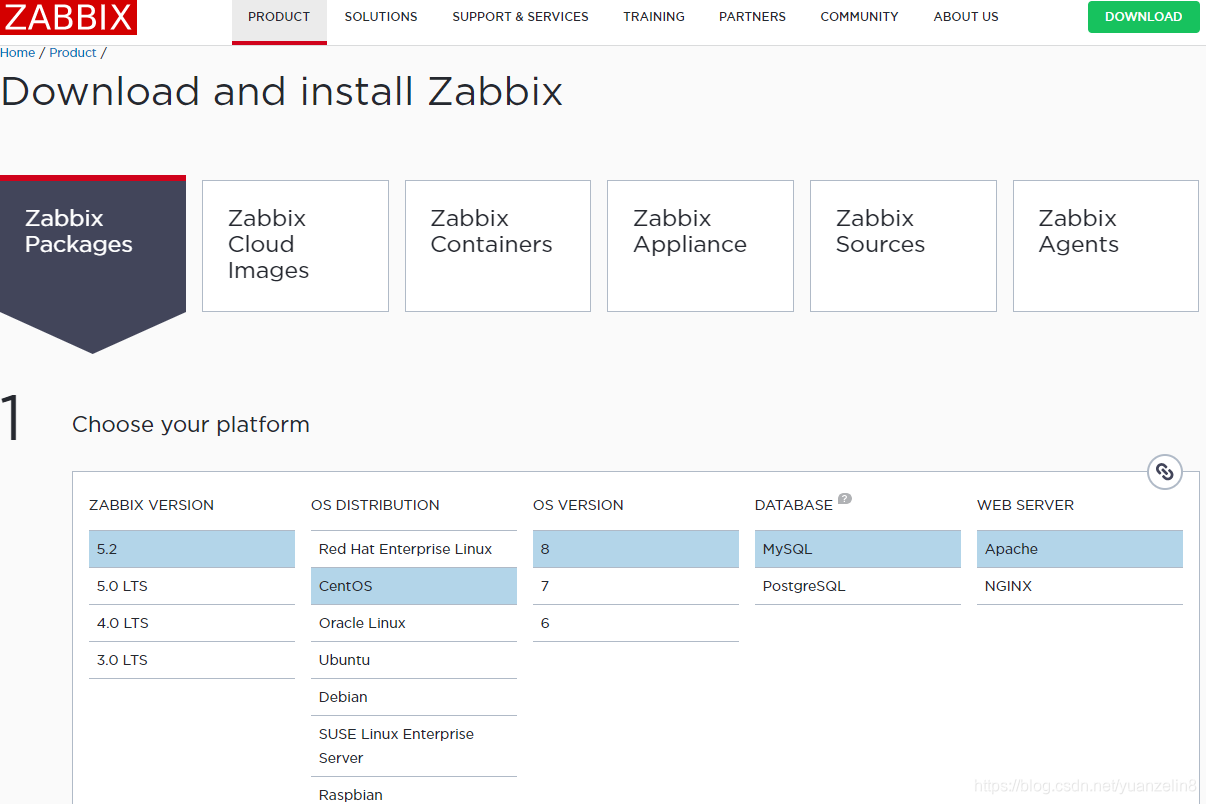Screen dimensions: 1206x804
Task: Choose OS version 7
Action: tap(636, 586)
